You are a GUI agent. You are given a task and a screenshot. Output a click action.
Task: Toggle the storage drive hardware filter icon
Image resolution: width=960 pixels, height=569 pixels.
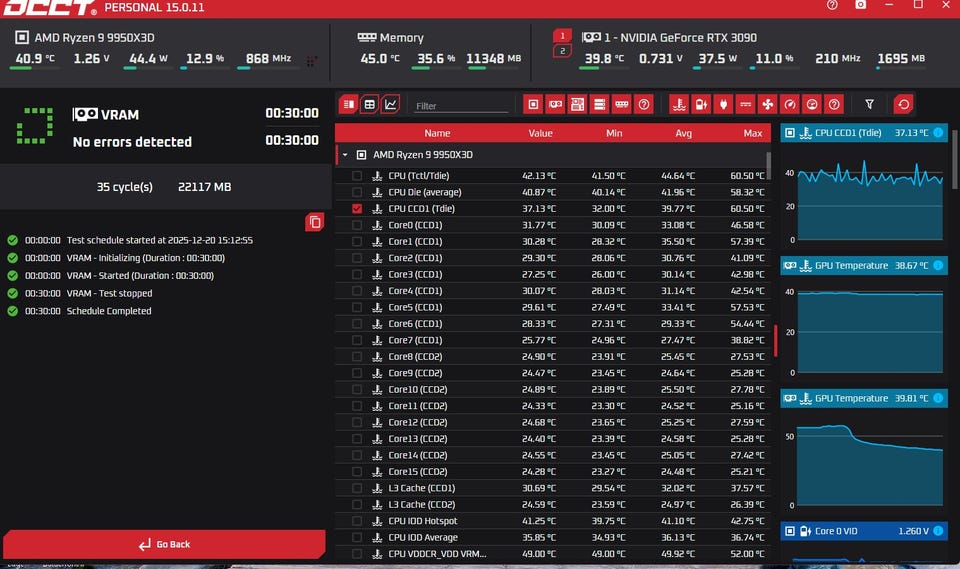point(599,104)
